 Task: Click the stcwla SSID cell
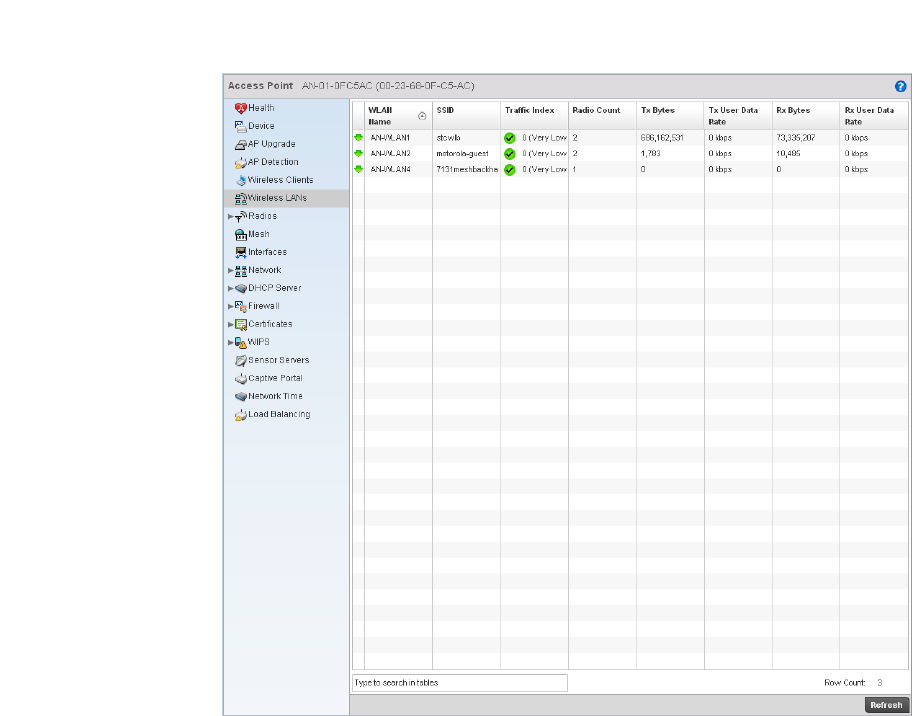click(x=448, y=138)
